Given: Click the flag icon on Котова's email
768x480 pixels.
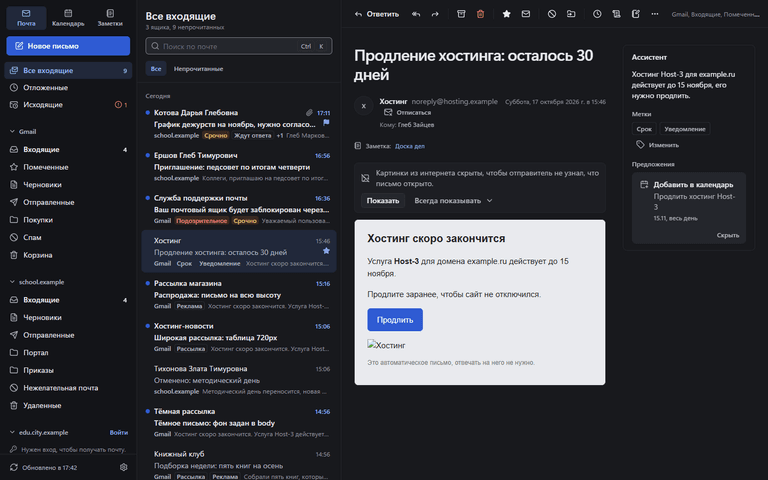Looking at the screenshot, I should [x=326, y=122].
